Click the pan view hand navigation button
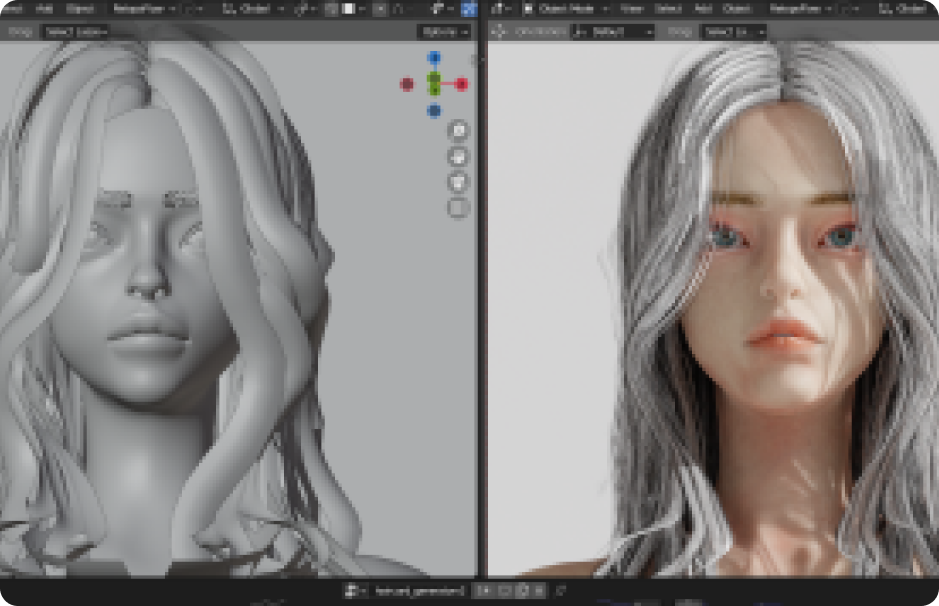This screenshot has width=939, height=606. click(x=458, y=156)
